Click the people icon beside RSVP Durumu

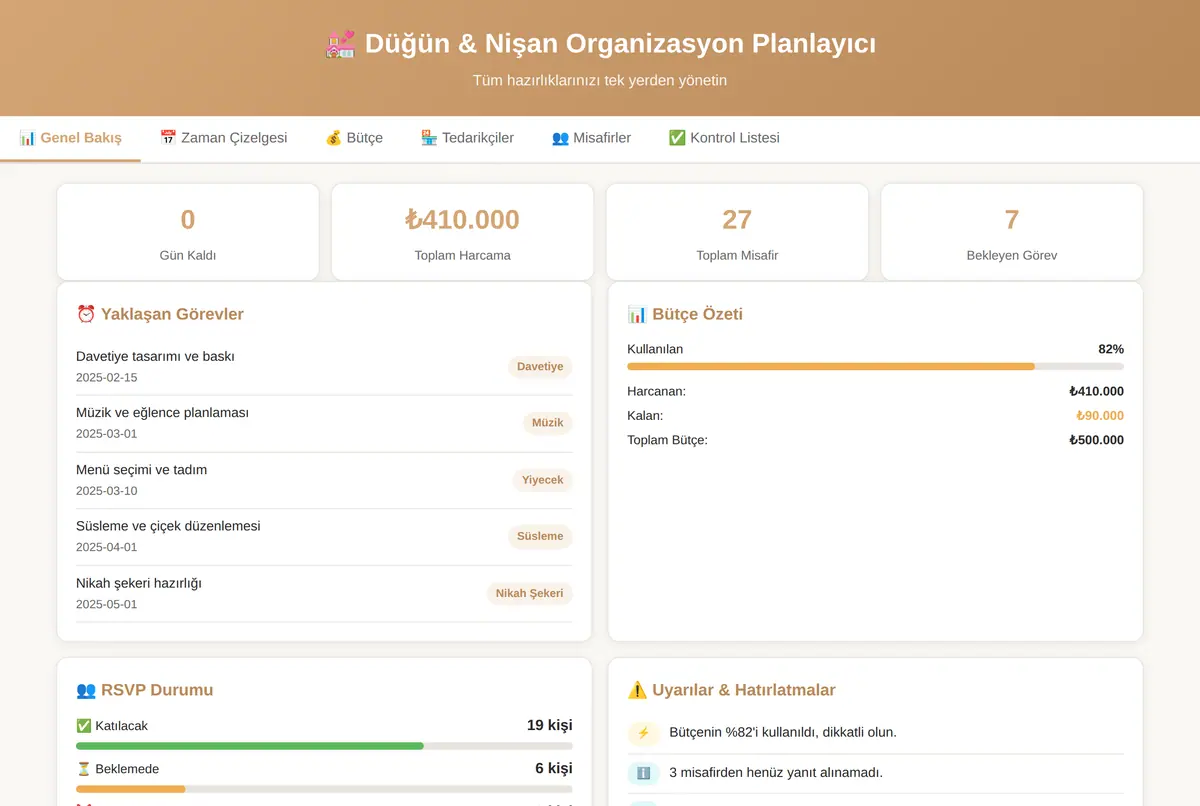(86, 690)
